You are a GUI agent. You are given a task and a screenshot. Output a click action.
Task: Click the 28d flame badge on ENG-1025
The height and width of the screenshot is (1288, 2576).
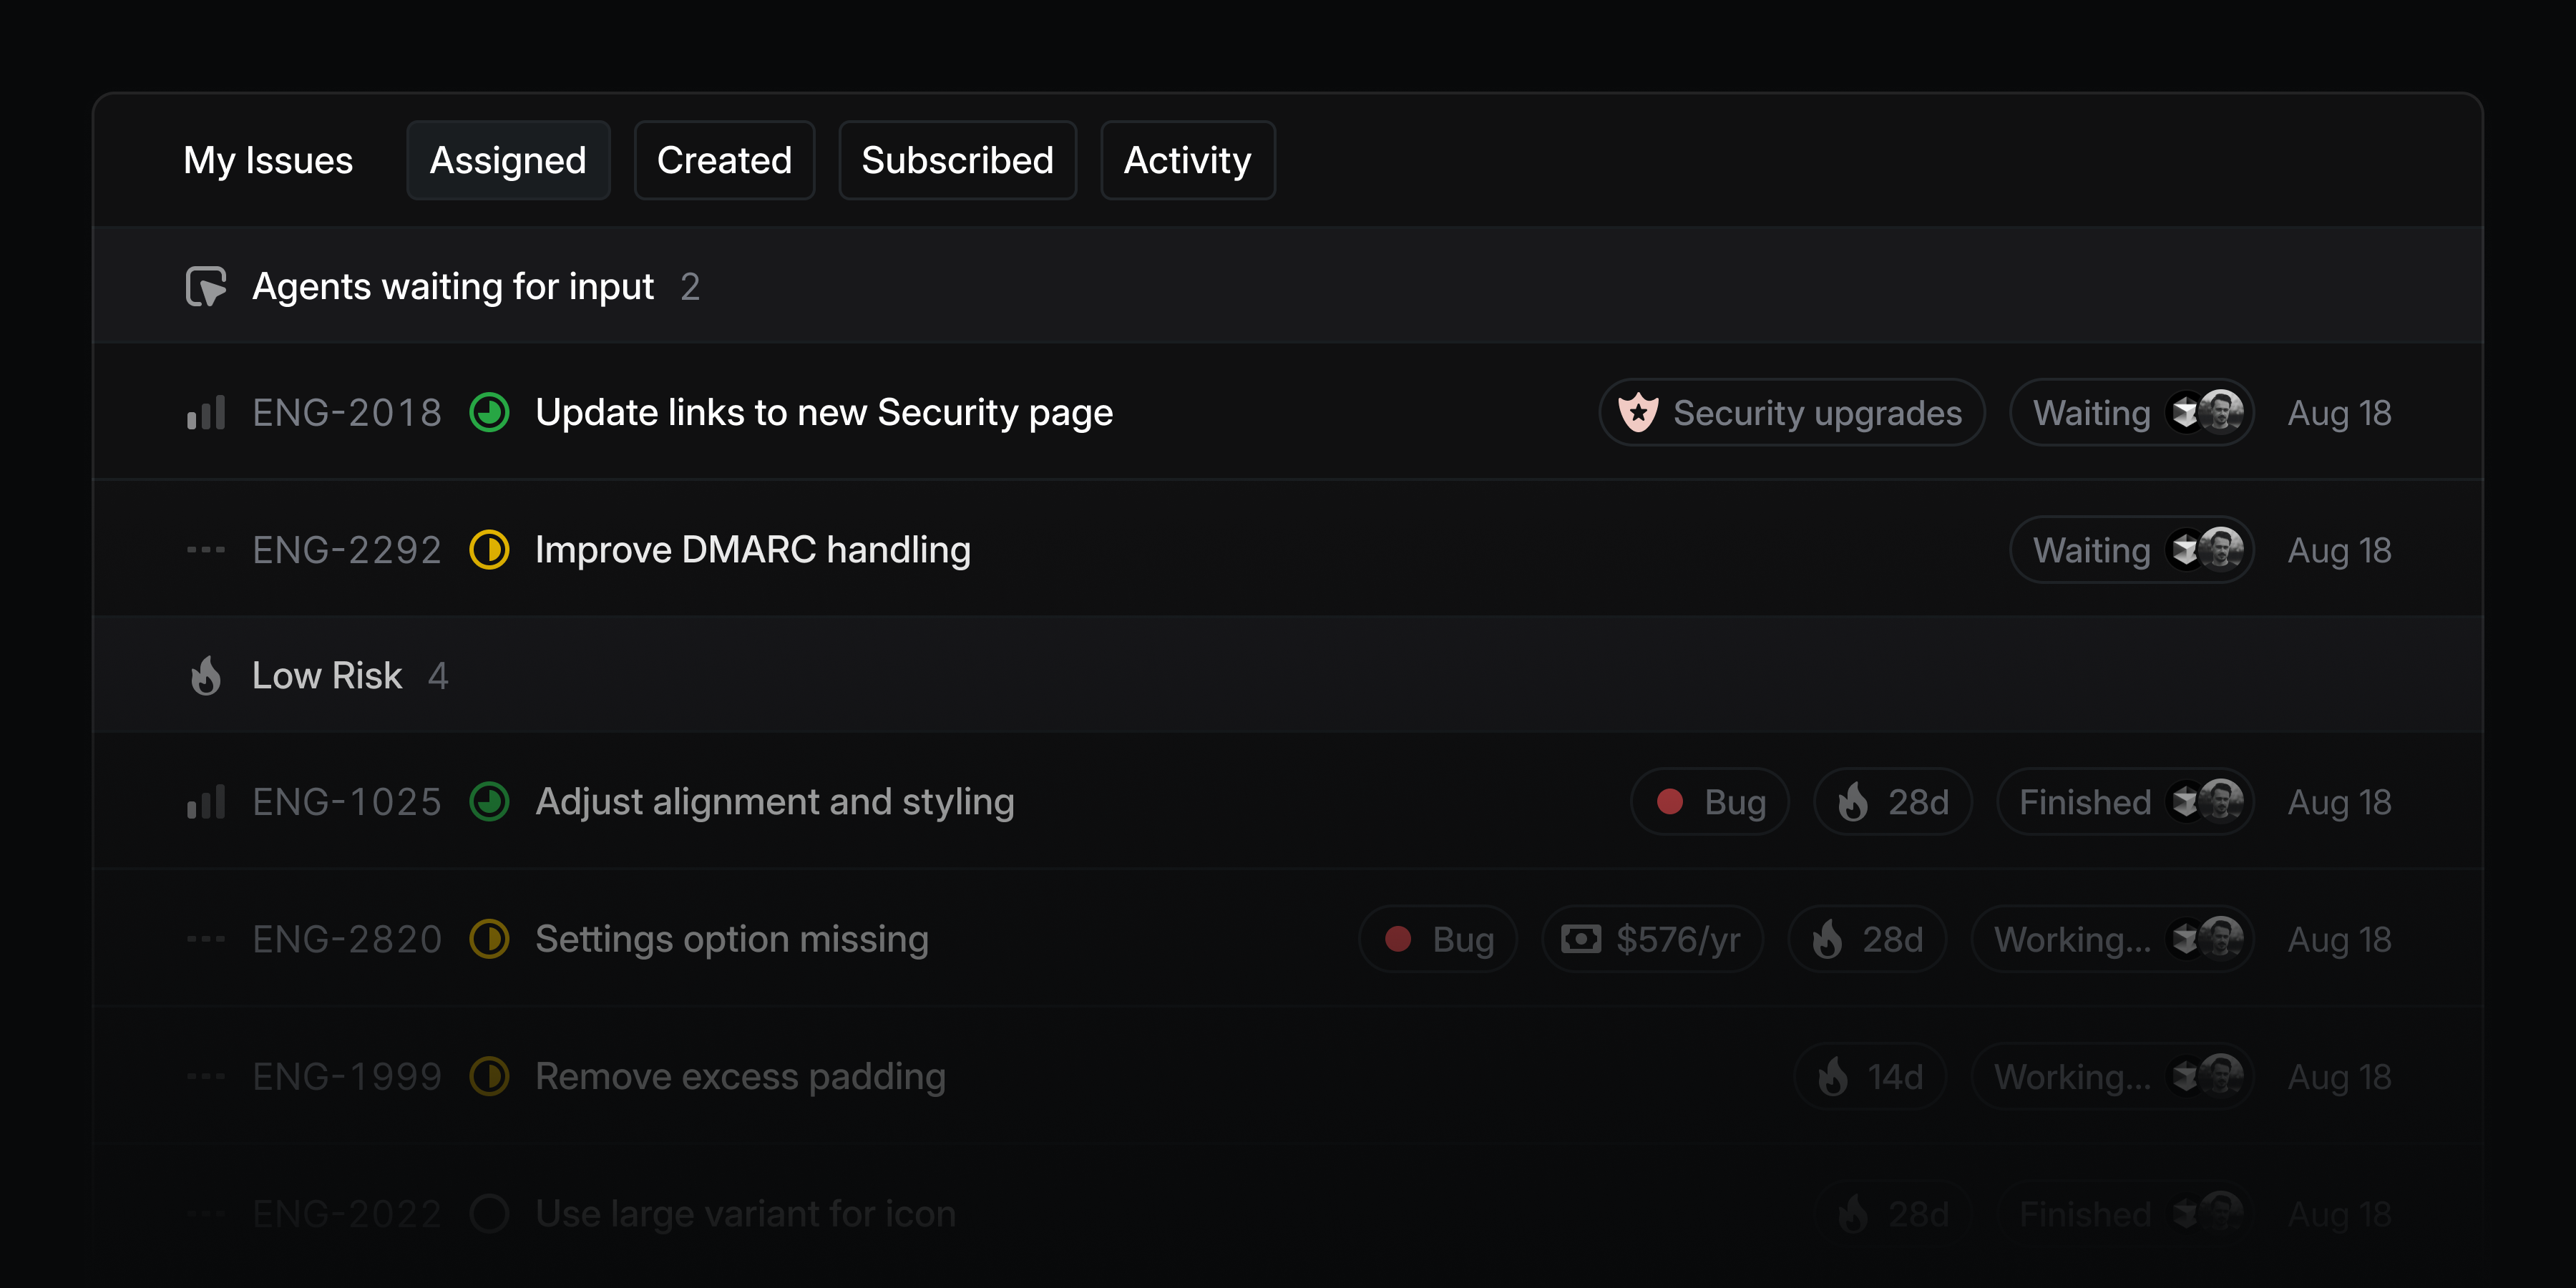[1892, 801]
